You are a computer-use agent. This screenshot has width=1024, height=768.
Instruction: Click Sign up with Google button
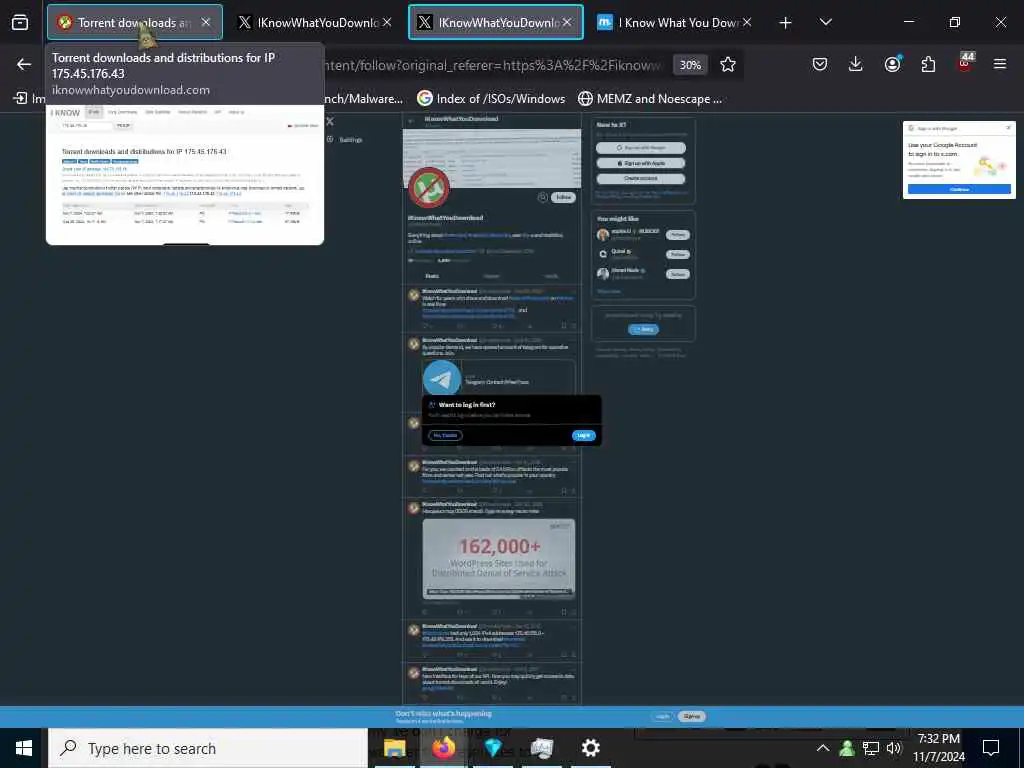641,148
